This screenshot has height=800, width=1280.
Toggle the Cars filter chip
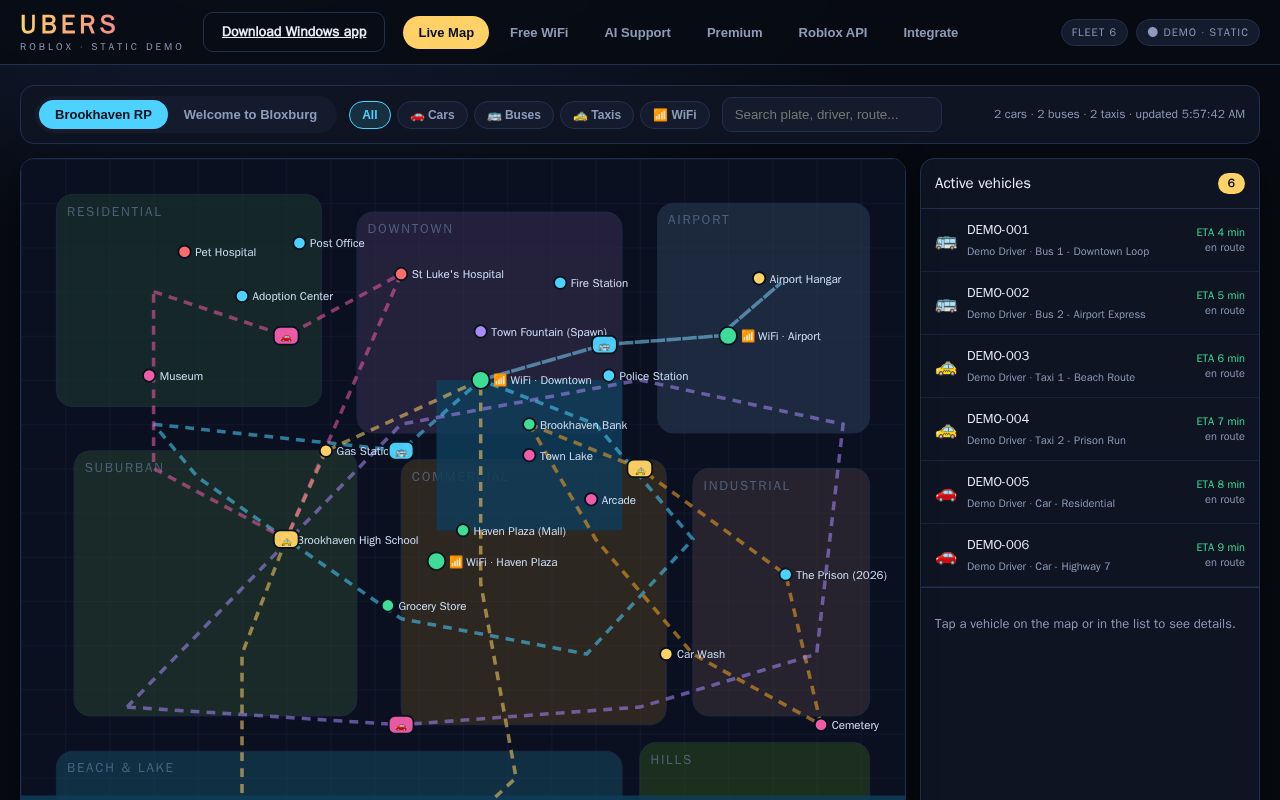click(432, 115)
